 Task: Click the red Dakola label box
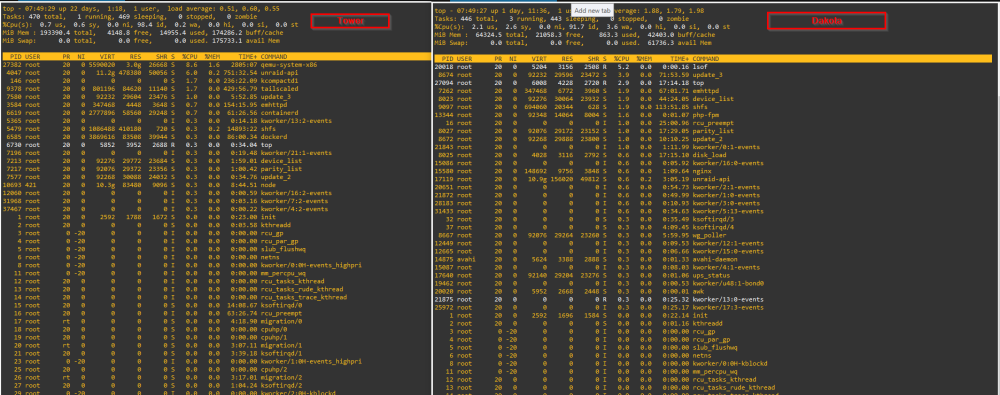(x=827, y=21)
